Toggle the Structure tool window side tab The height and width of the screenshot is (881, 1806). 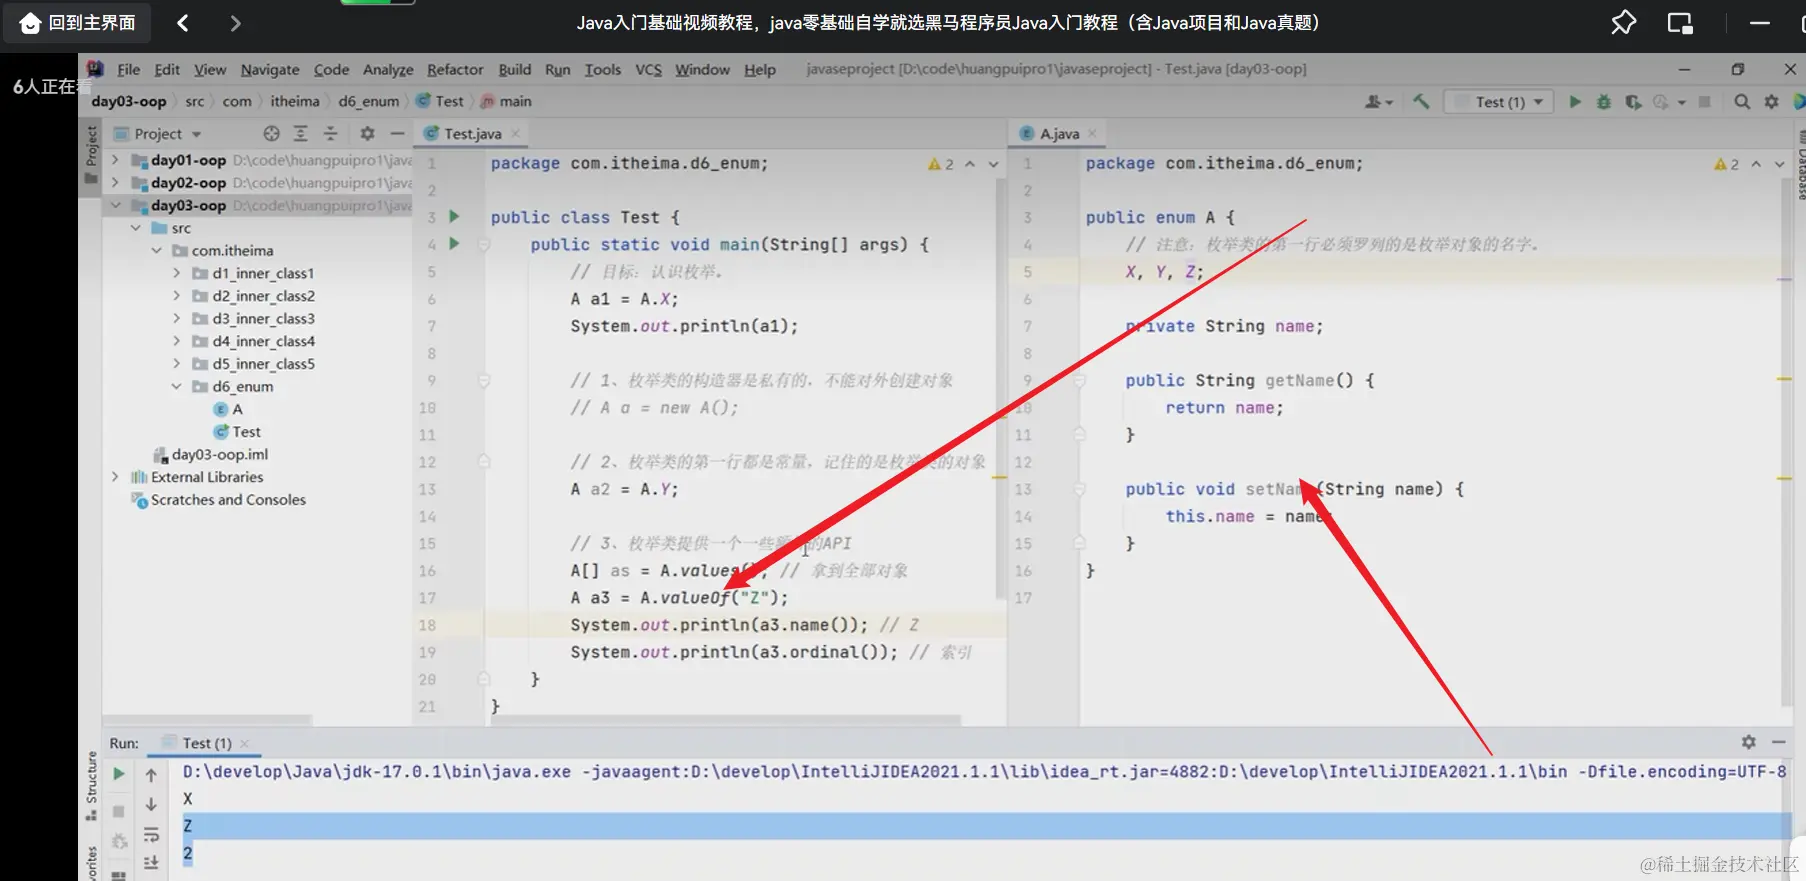point(91,785)
